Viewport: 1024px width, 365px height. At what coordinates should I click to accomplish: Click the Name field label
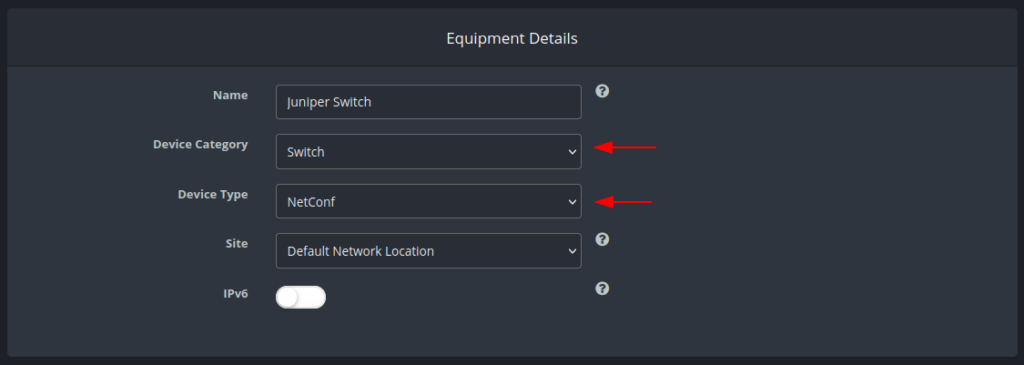pos(231,95)
